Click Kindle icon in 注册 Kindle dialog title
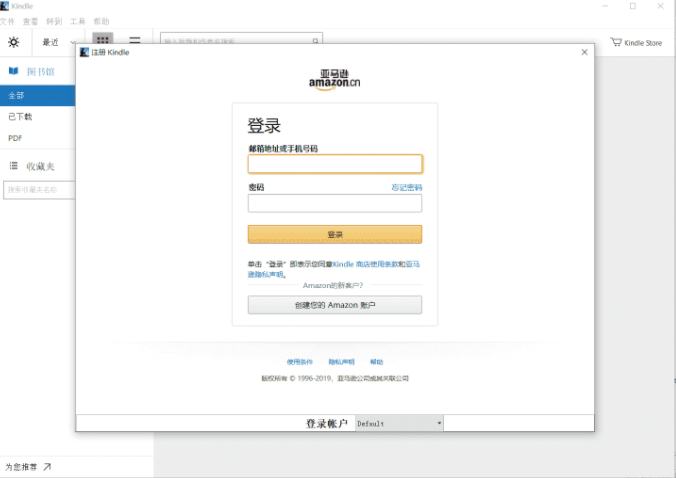Screen dimensions: 676x478 coord(84,52)
